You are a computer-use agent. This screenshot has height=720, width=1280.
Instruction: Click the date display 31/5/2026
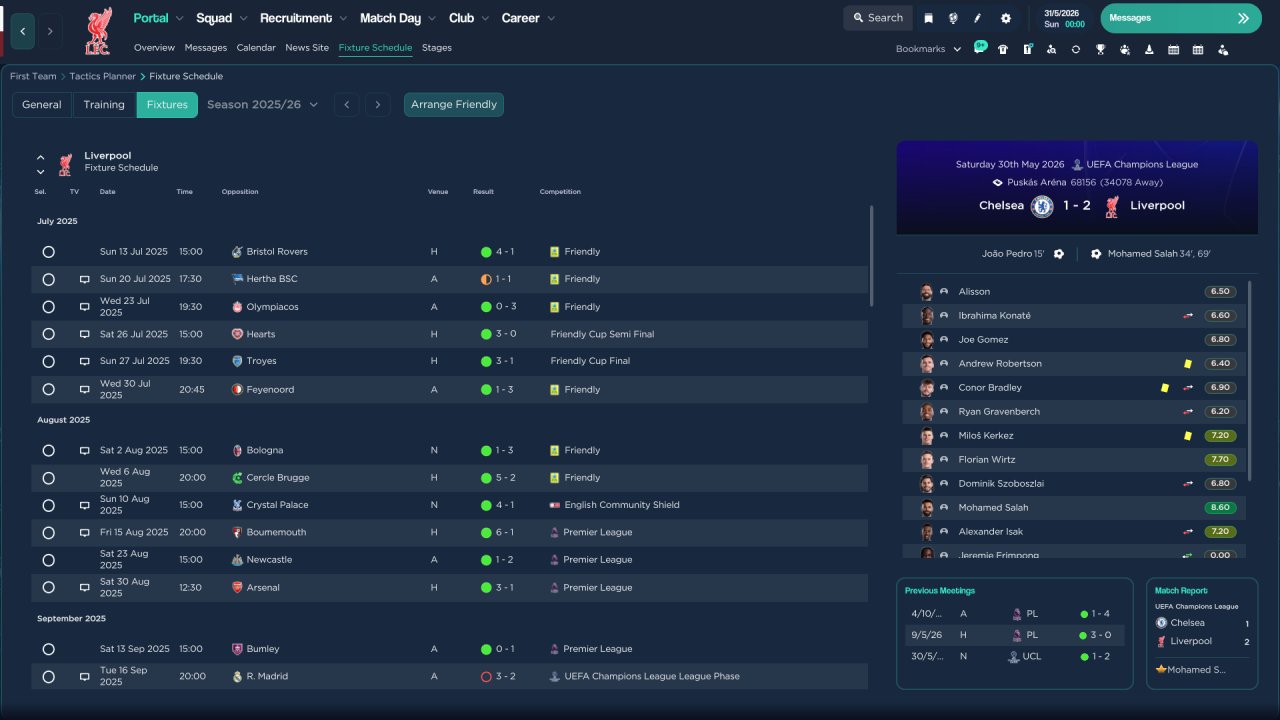[x=1063, y=13]
